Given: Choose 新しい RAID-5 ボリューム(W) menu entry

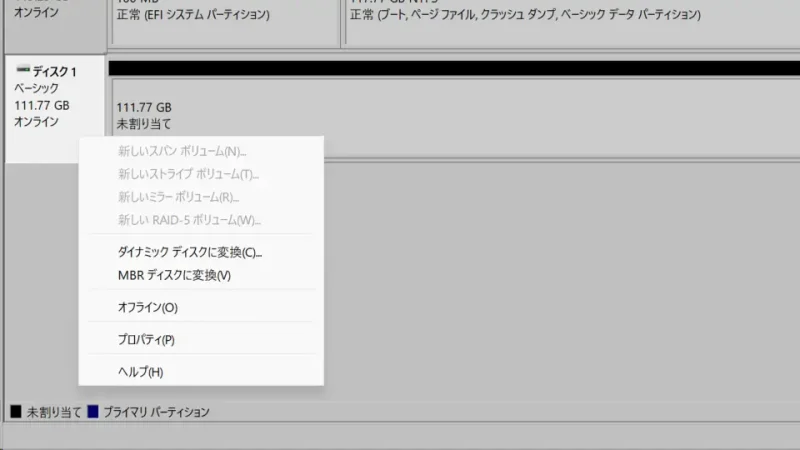Looking at the screenshot, I should [x=201, y=220].
